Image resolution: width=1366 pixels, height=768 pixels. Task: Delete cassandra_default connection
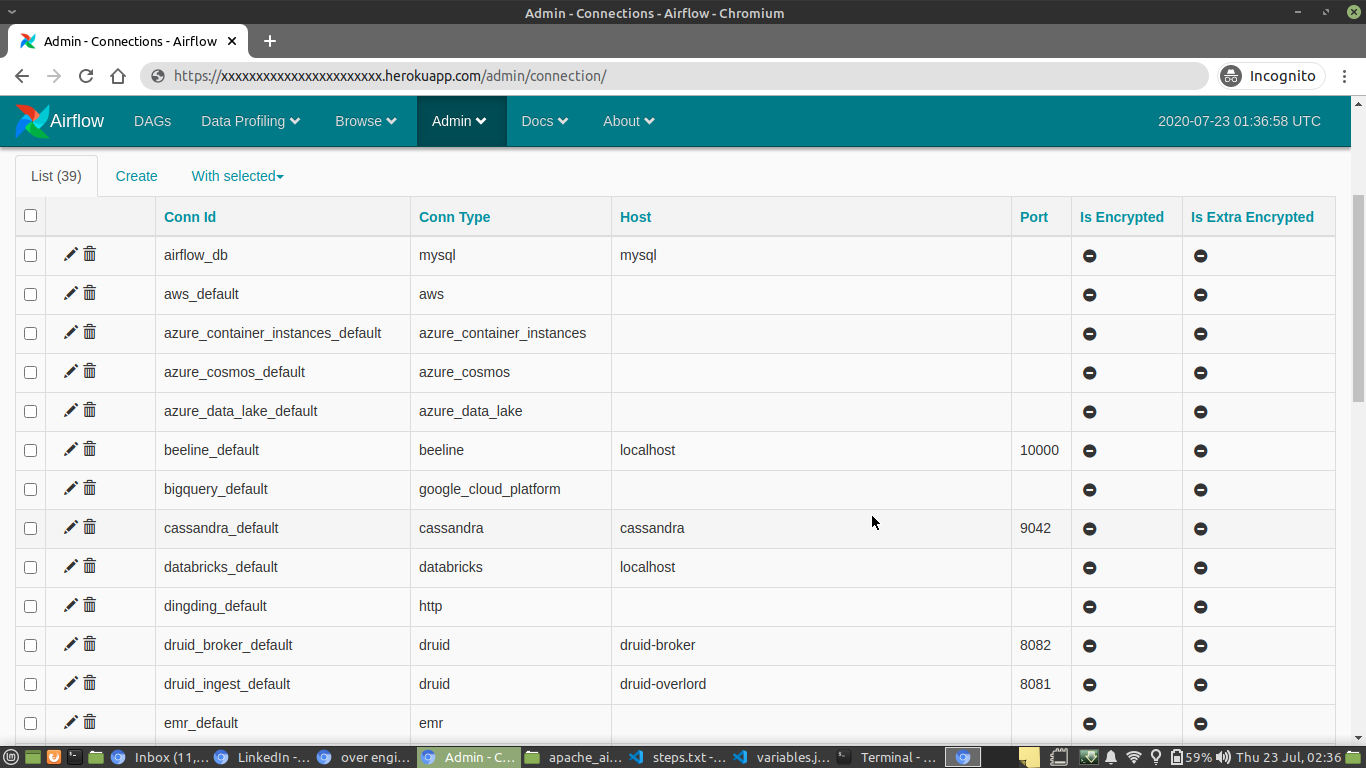(x=90, y=527)
